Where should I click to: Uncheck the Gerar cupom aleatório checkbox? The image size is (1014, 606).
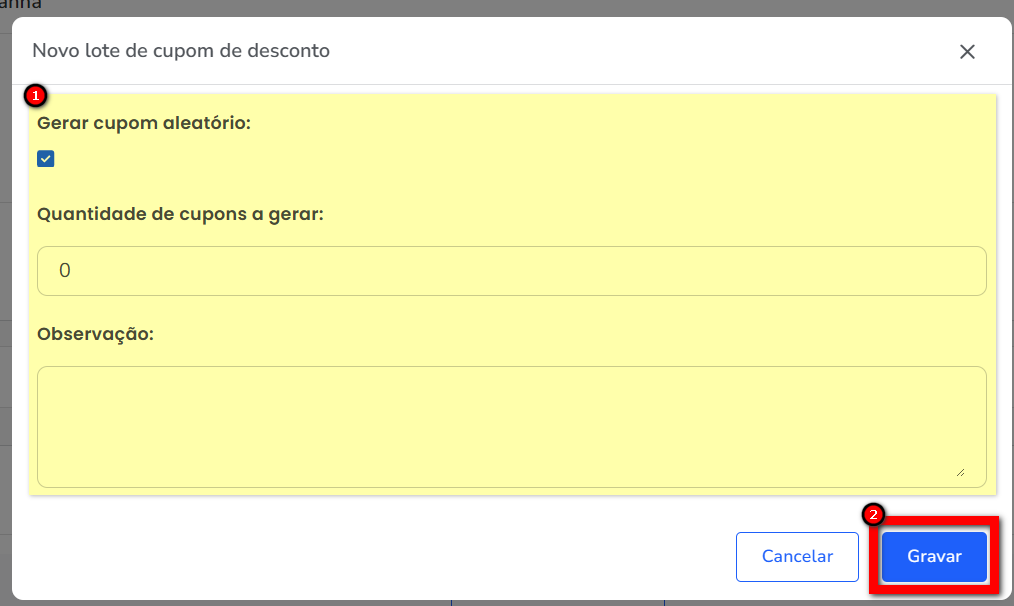(x=46, y=159)
